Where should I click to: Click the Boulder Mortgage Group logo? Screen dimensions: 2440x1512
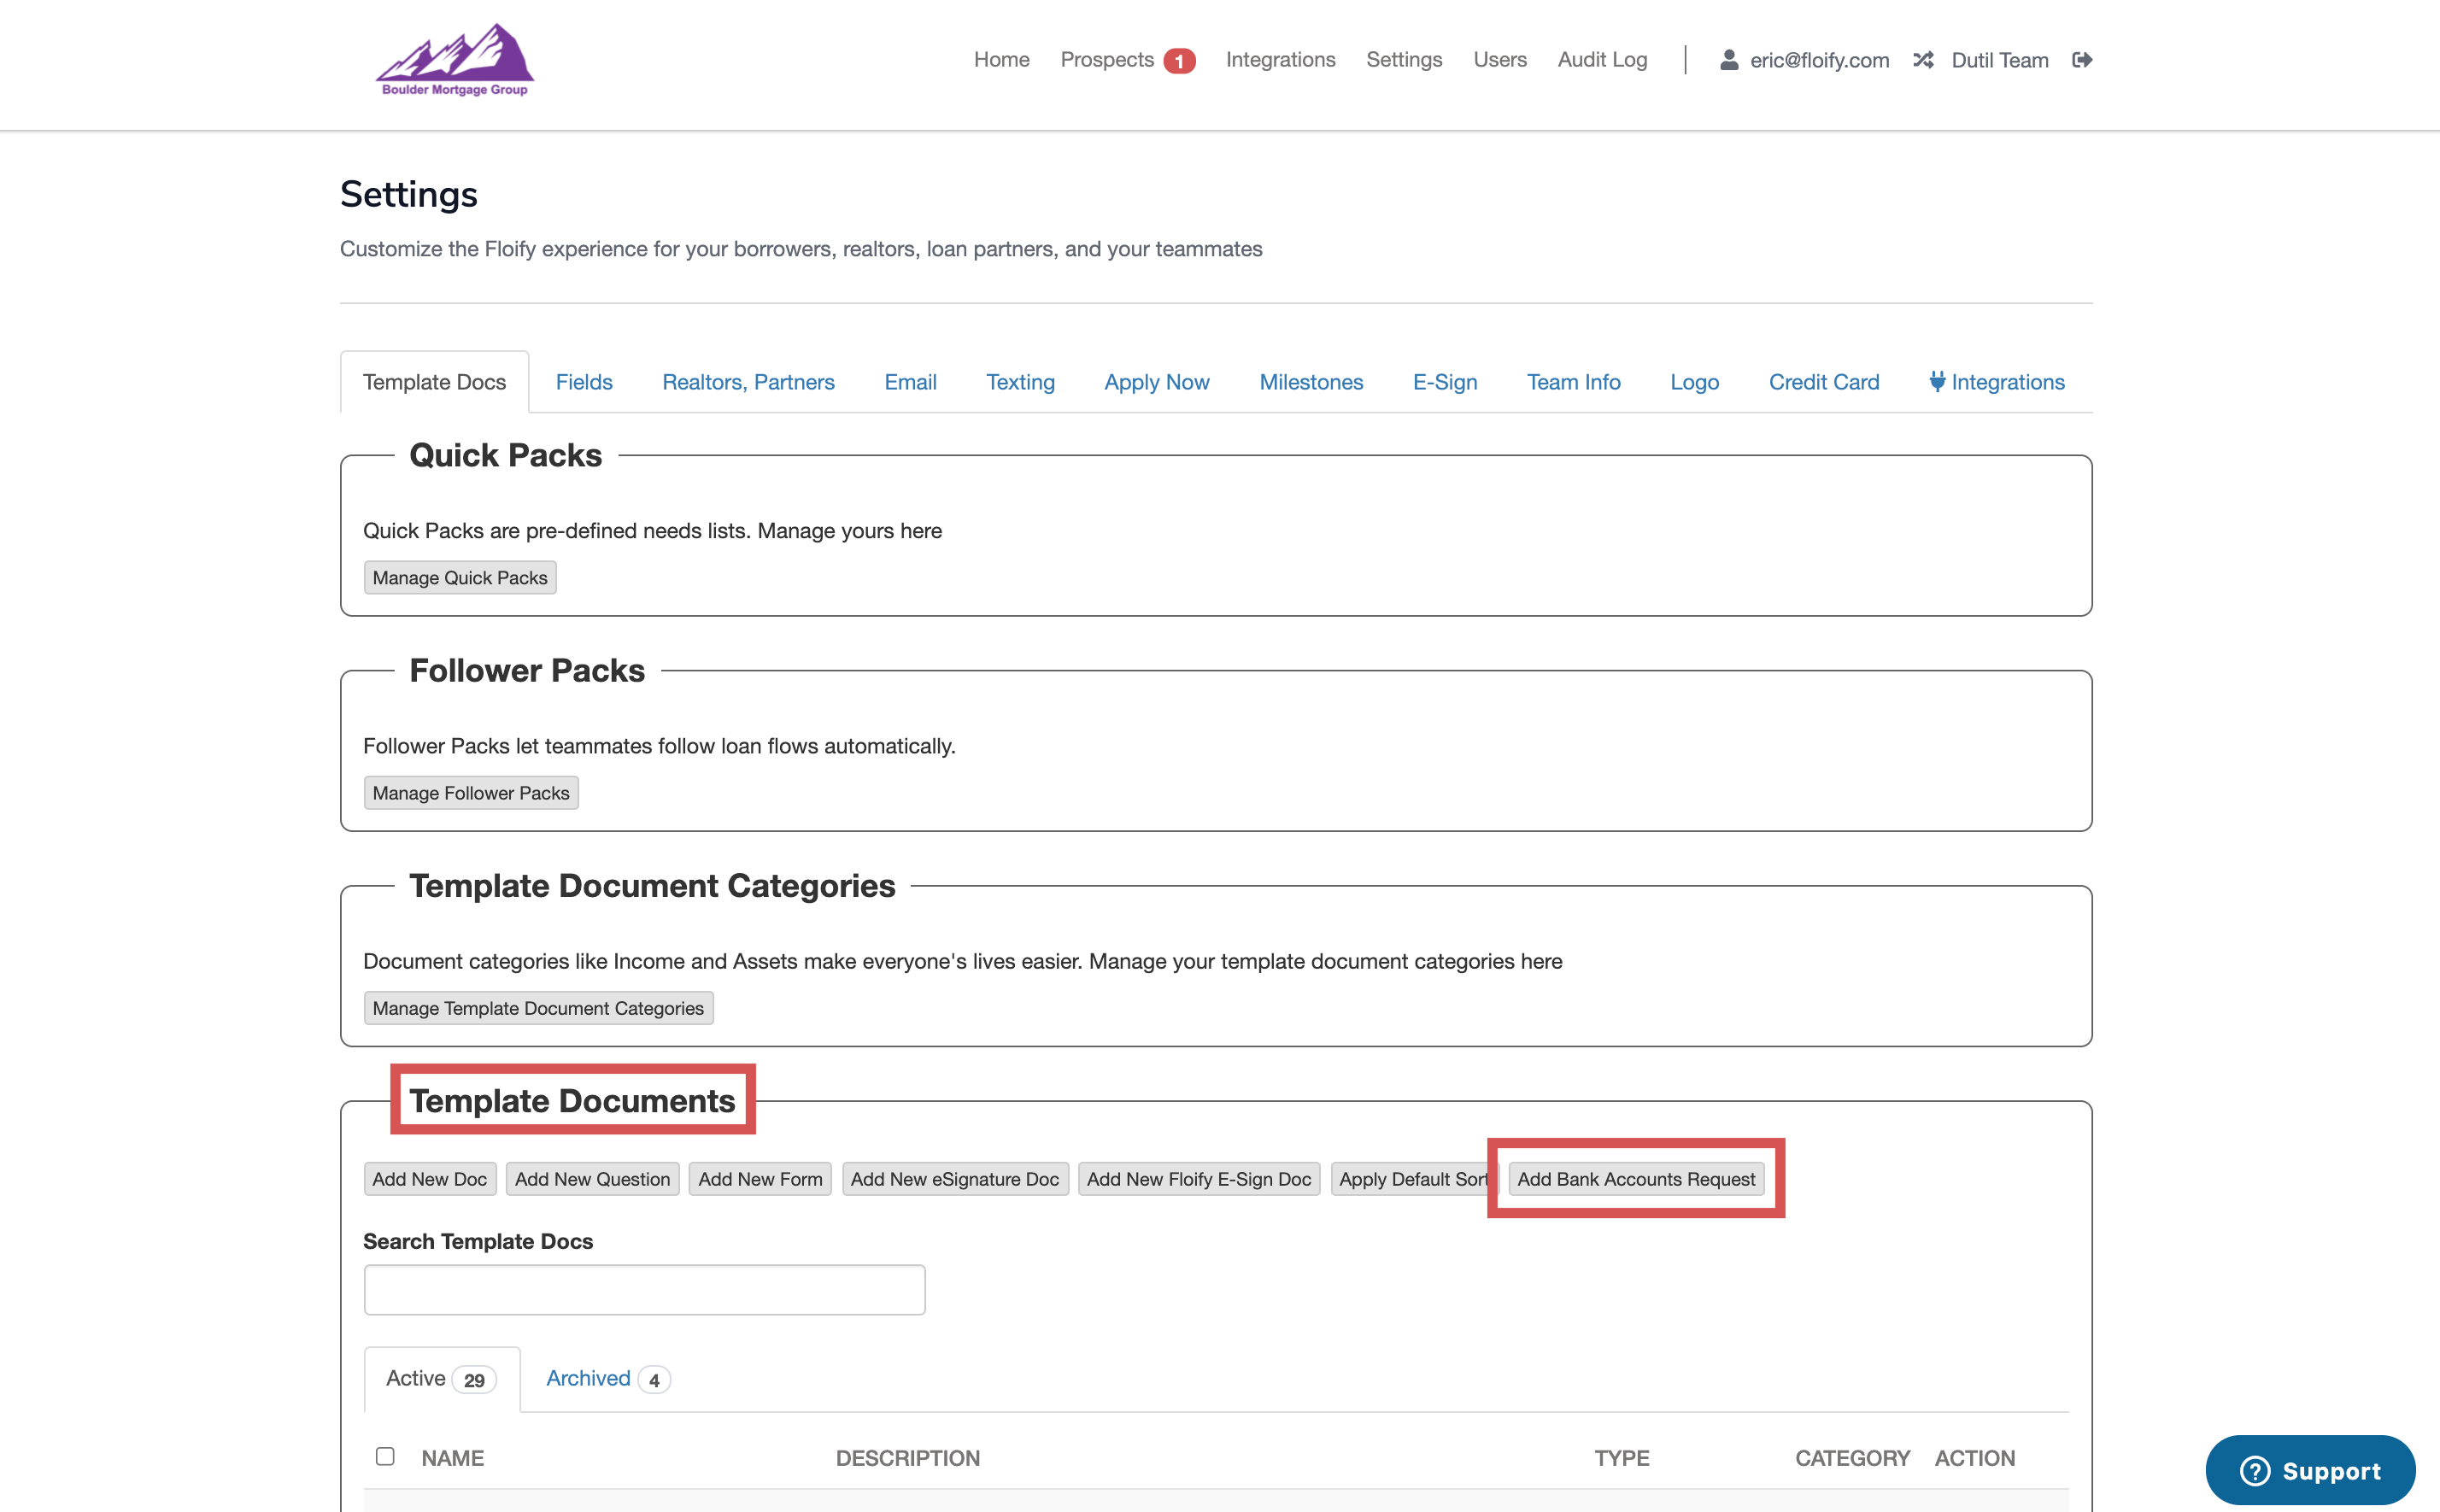coord(455,60)
